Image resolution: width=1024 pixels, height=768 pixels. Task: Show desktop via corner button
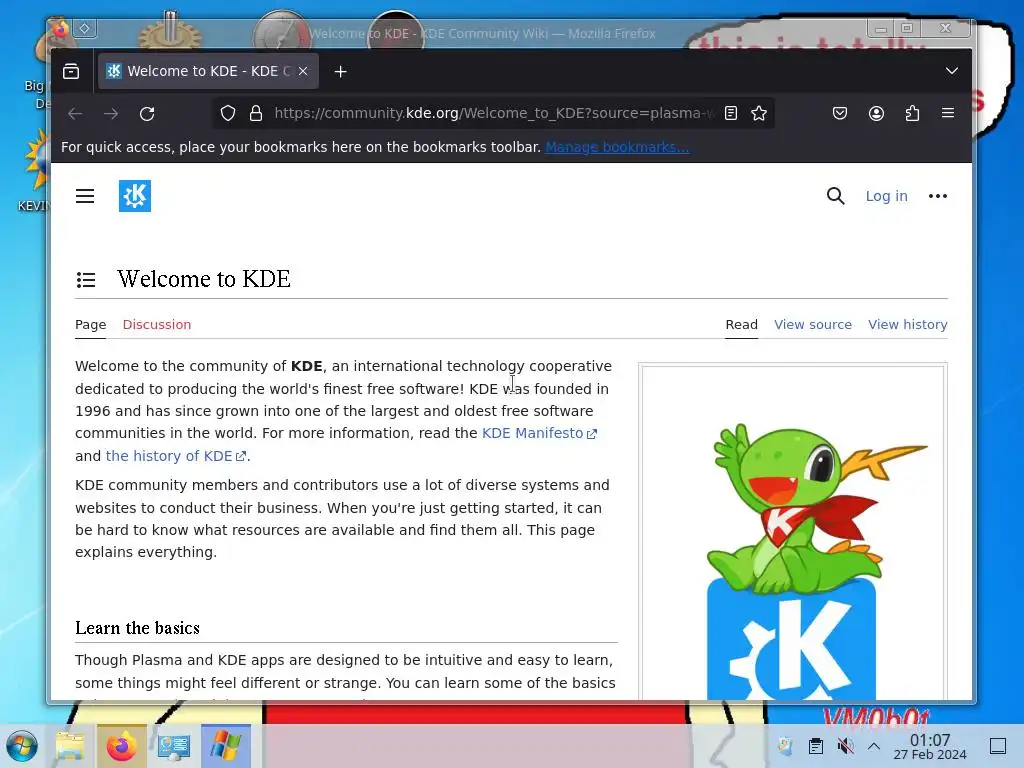coord(998,746)
